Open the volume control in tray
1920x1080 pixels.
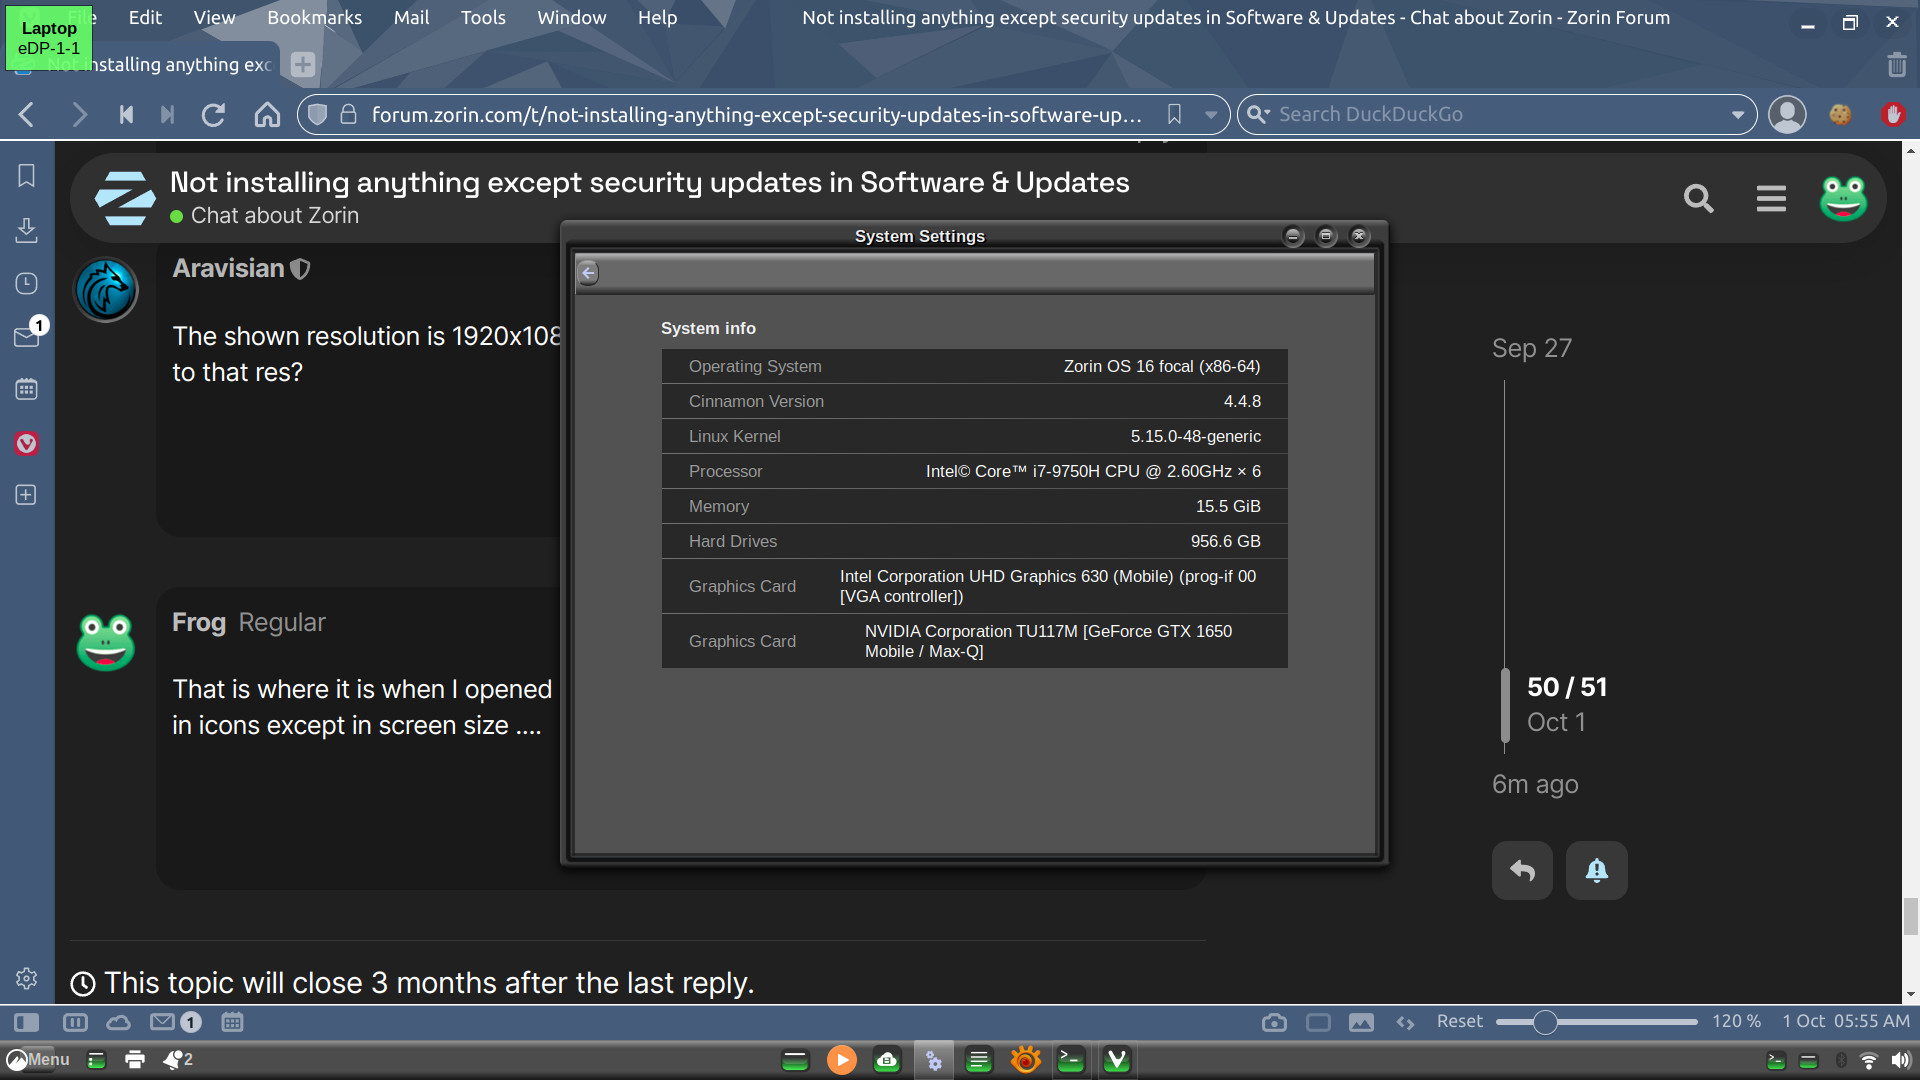pyautogui.click(x=1900, y=1060)
